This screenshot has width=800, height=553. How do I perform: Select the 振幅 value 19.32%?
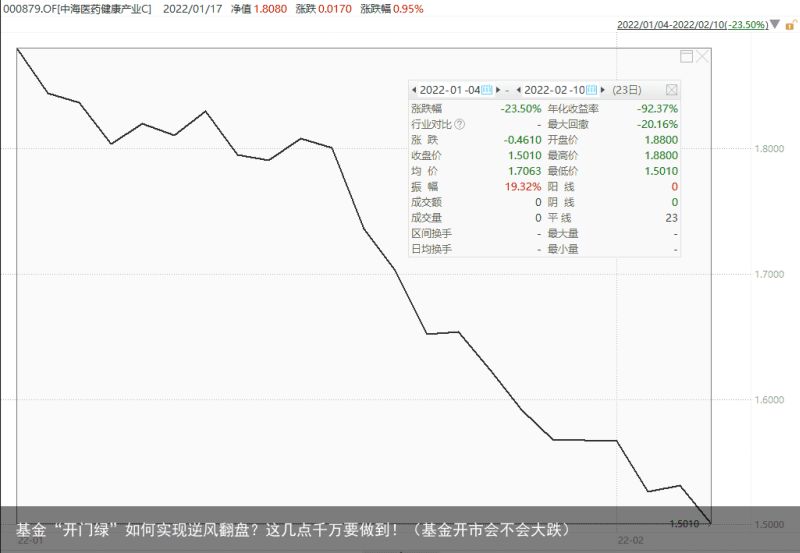click(x=523, y=186)
